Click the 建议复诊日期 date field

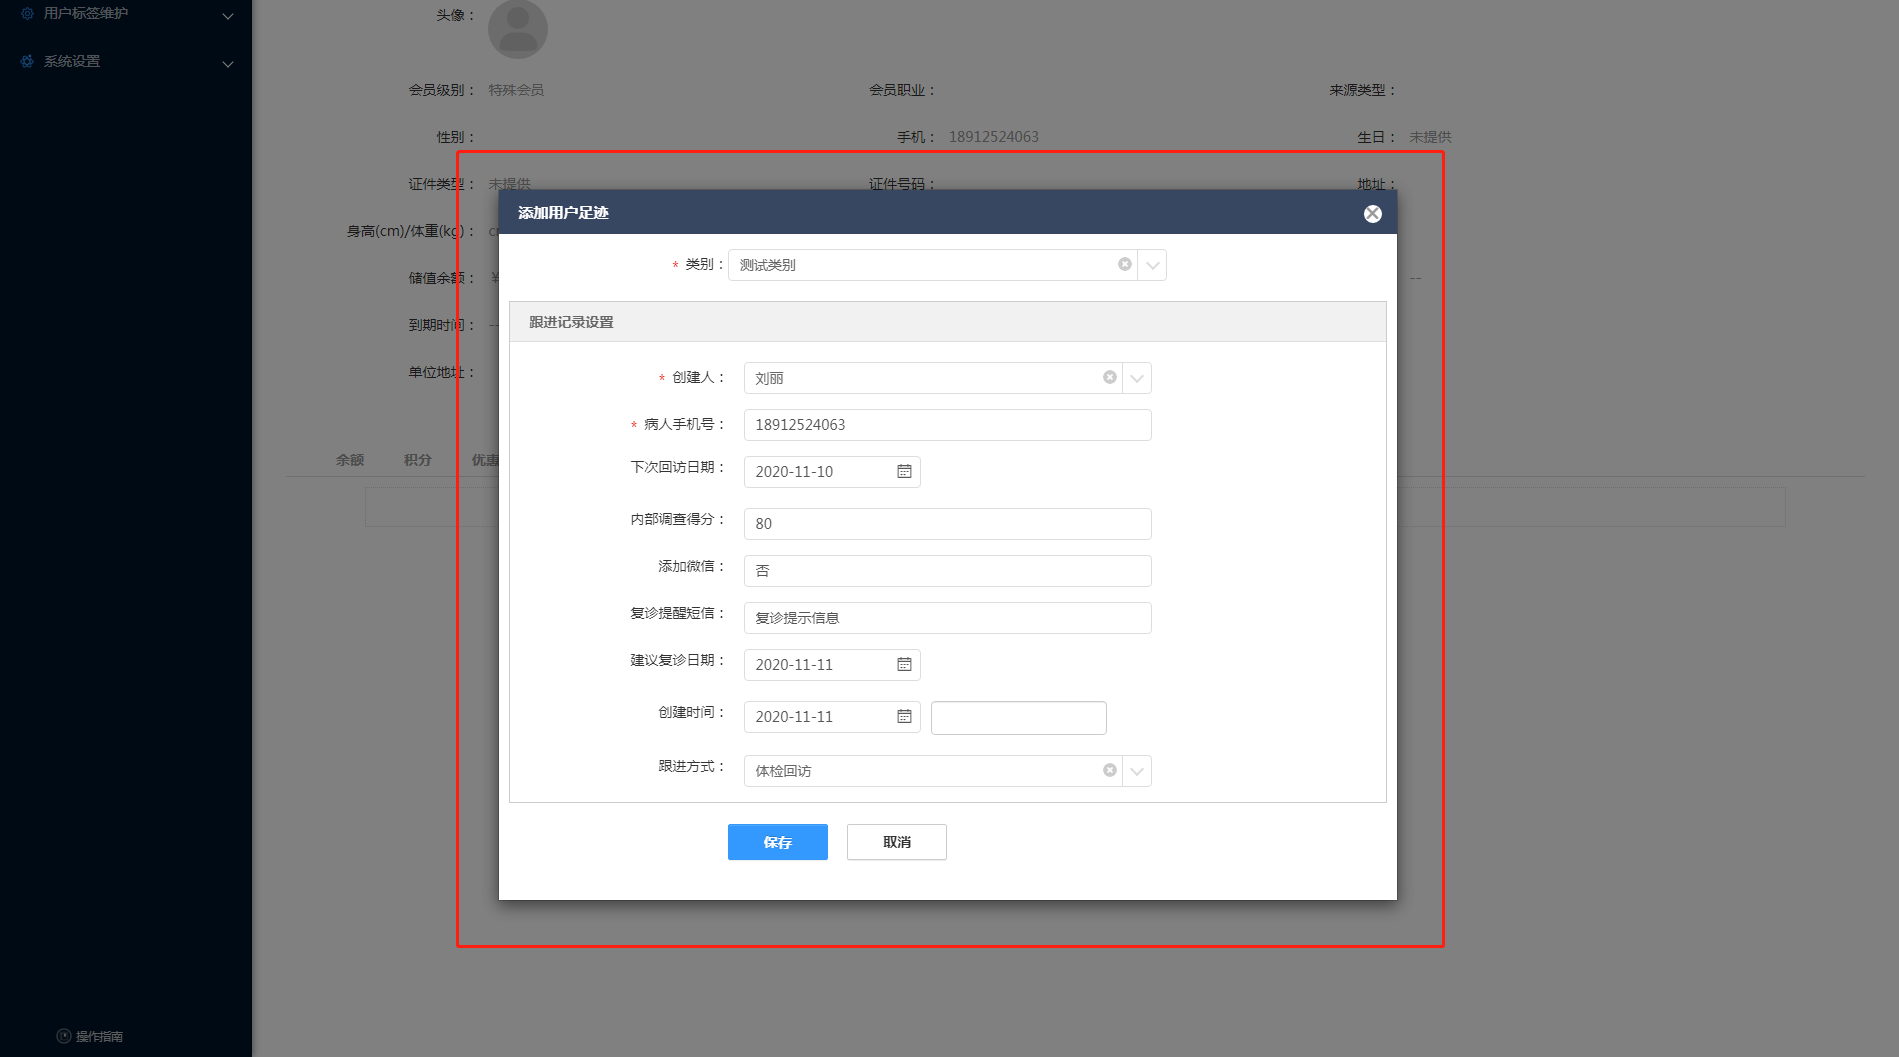[x=832, y=665]
